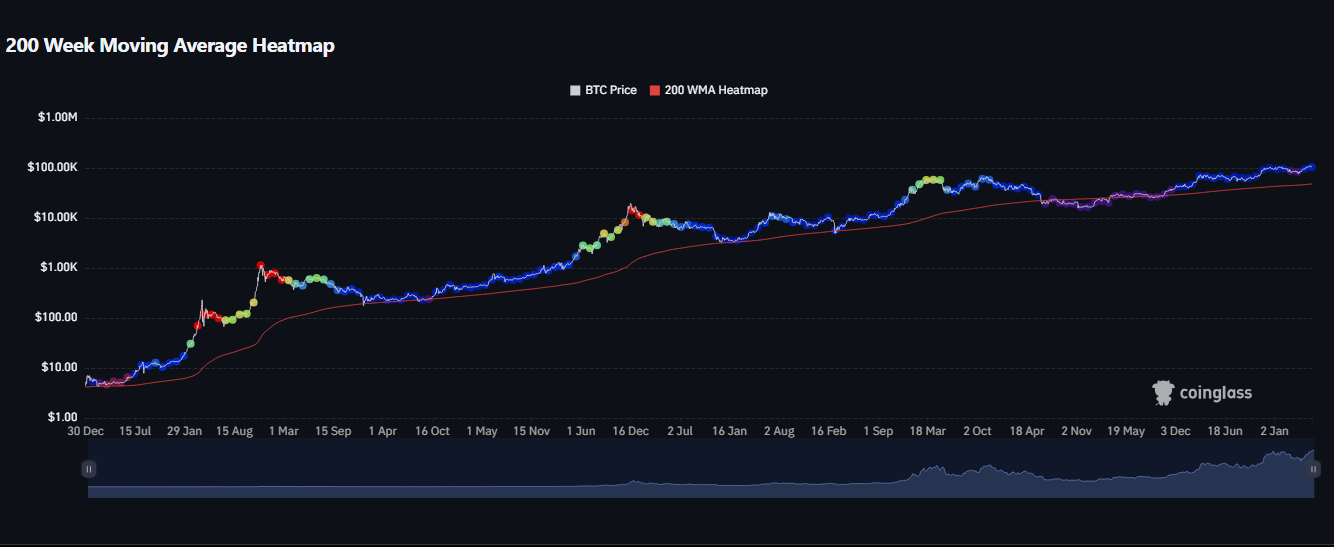Click the middle of the range slider preview
Image resolution: width=1334 pixels, height=547 pixels.
pos(700,468)
